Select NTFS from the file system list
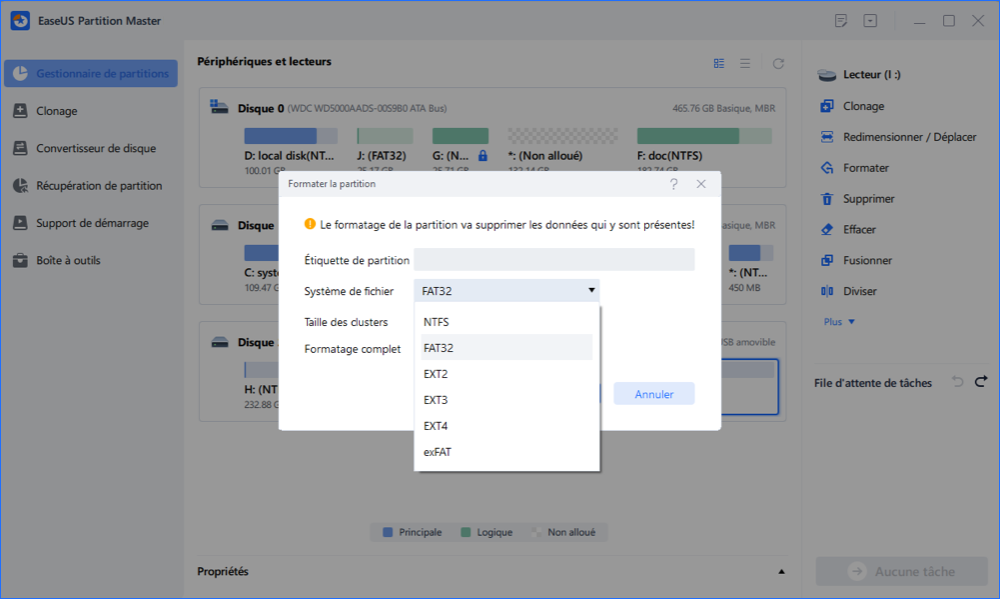 coord(506,322)
